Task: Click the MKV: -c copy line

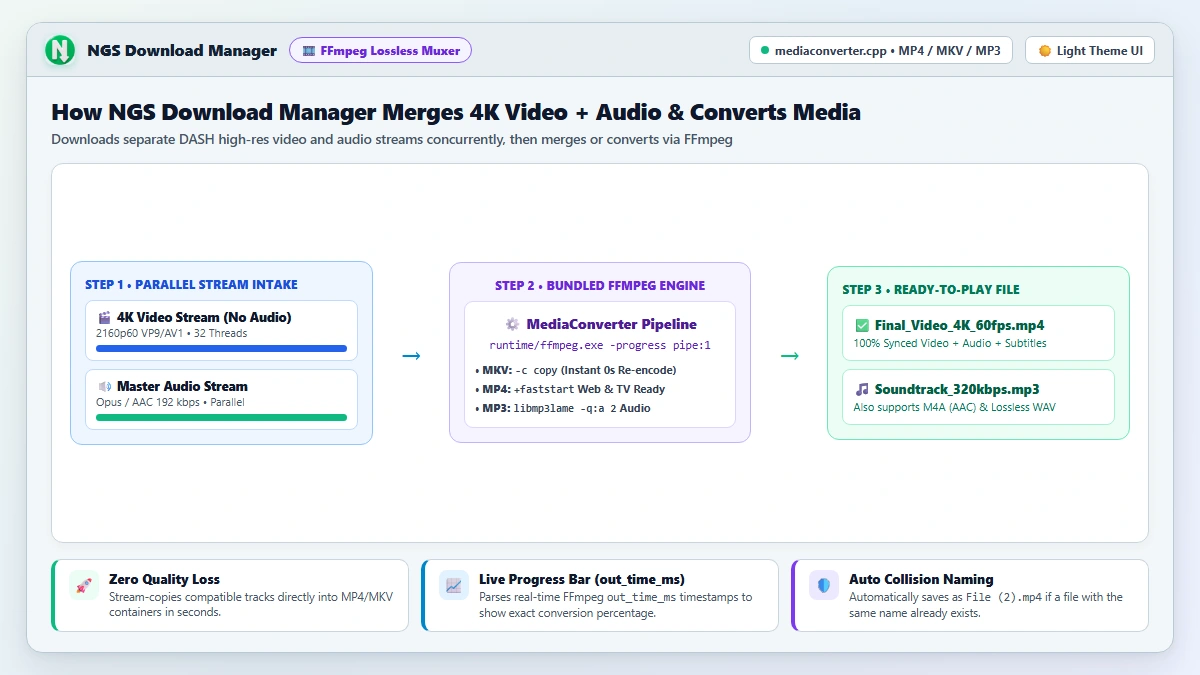Action: point(576,370)
